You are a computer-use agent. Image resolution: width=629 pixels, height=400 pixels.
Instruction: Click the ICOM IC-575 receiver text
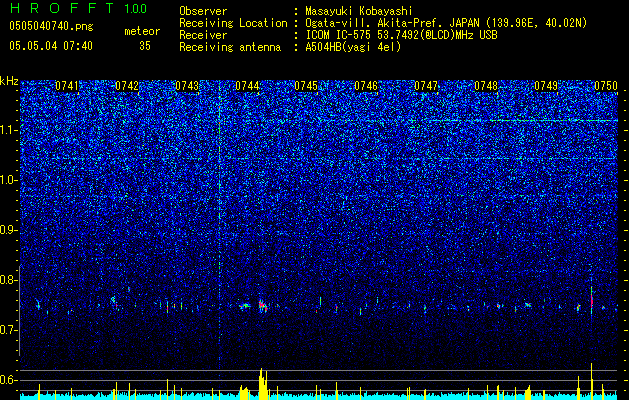tap(401, 35)
